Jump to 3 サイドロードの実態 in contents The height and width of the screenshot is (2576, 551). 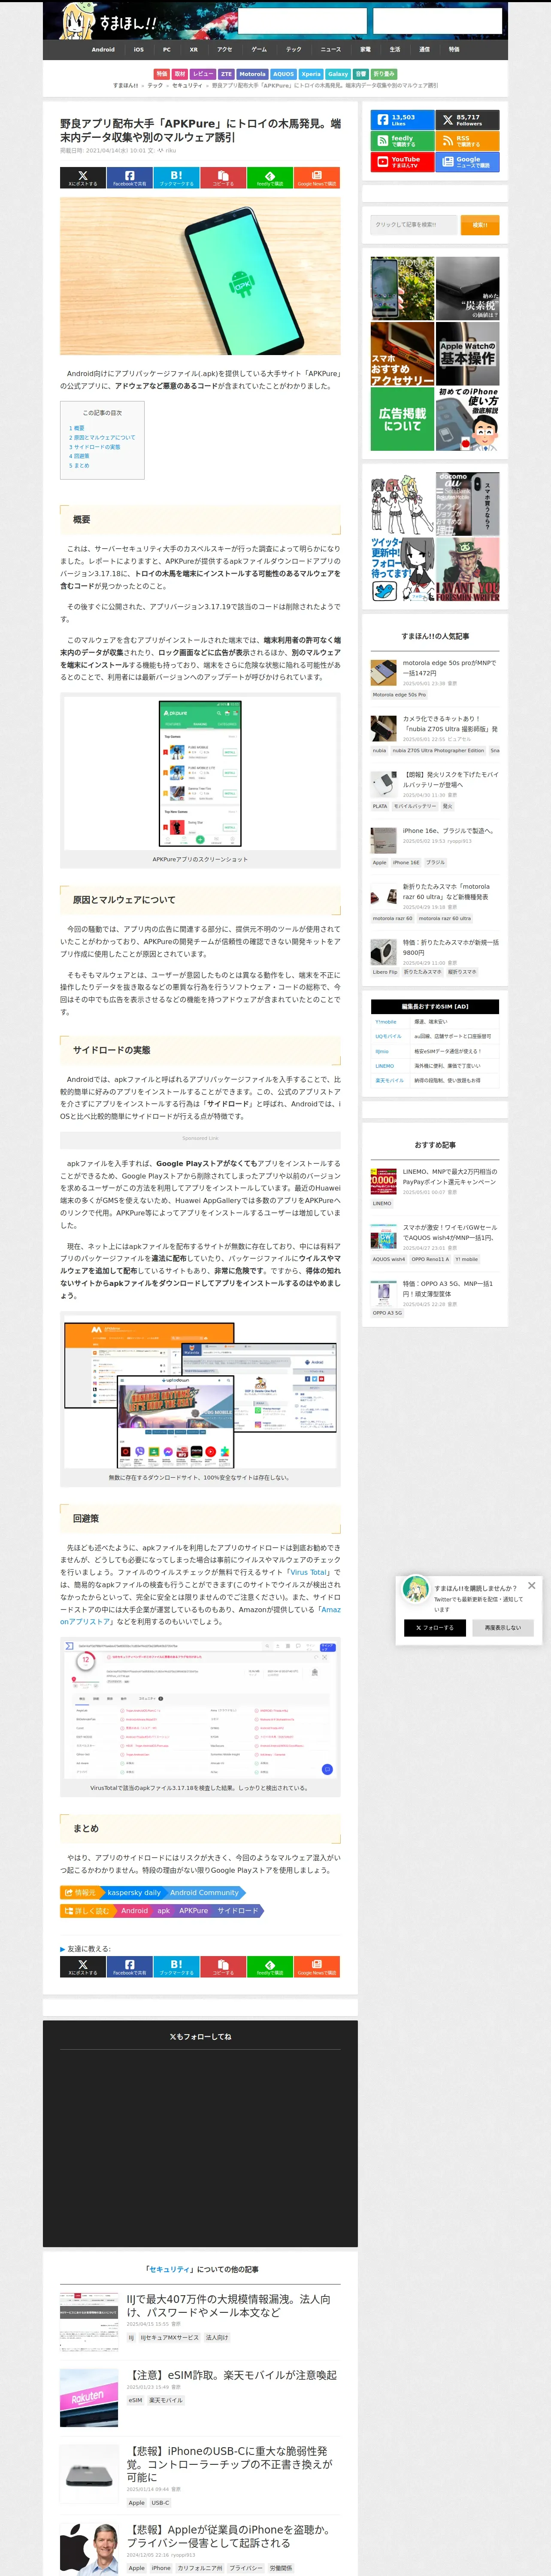tap(95, 447)
